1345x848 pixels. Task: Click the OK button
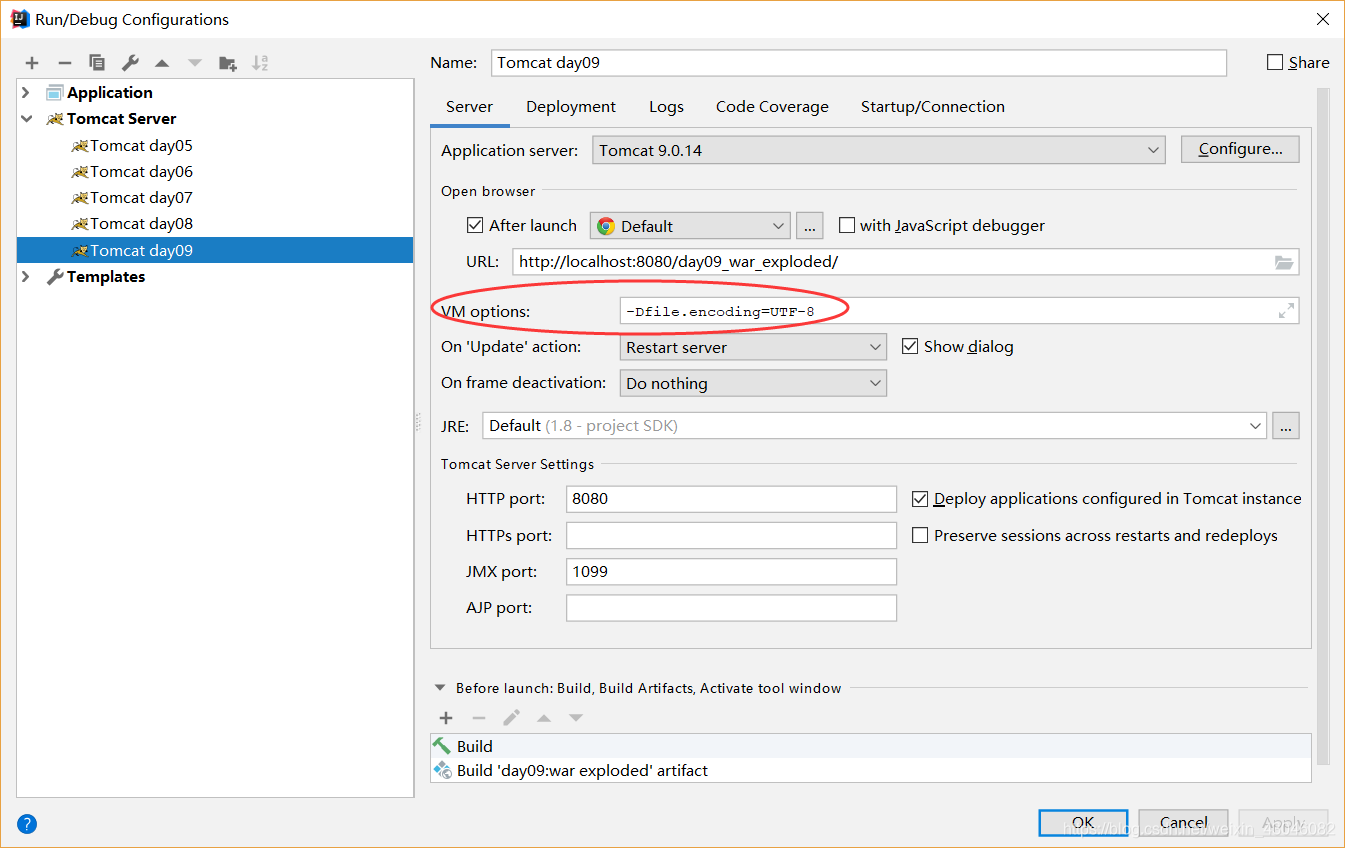[1083, 823]
